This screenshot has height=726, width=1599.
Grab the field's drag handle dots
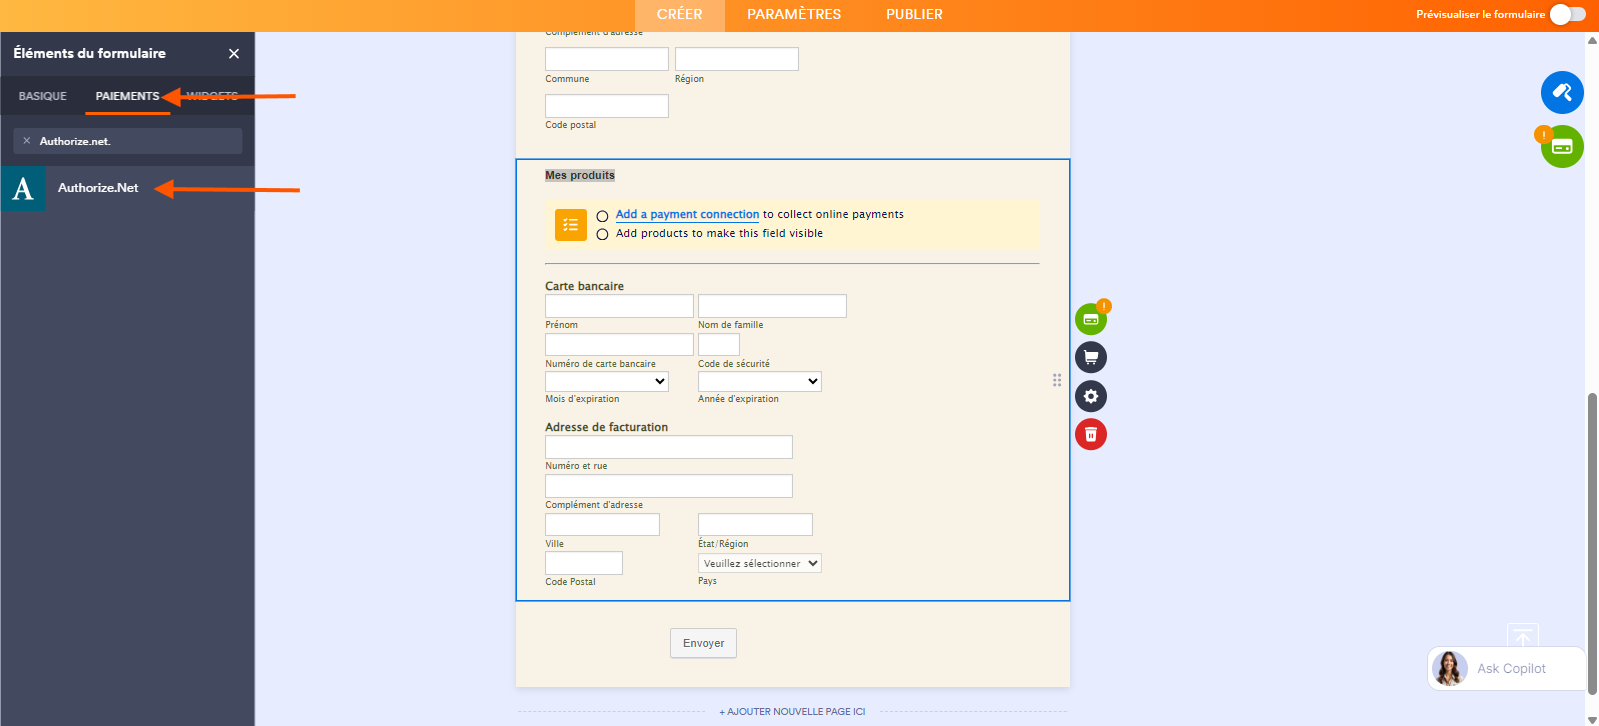[x=1057, y=380]
